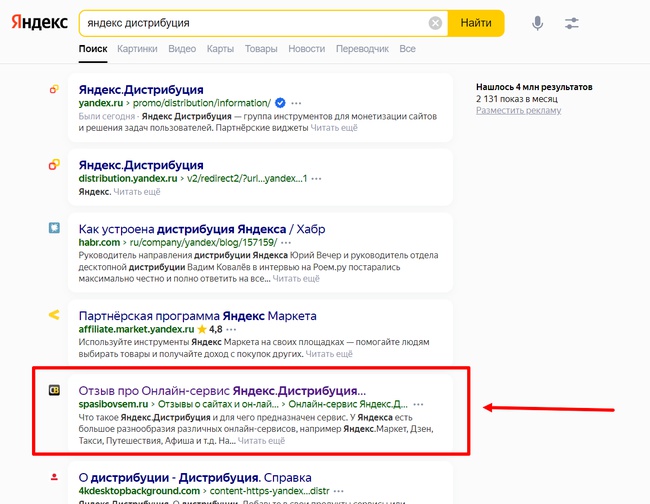Click the Хабр result favicon
The image size is (650, 504).
tap(54, 228)
